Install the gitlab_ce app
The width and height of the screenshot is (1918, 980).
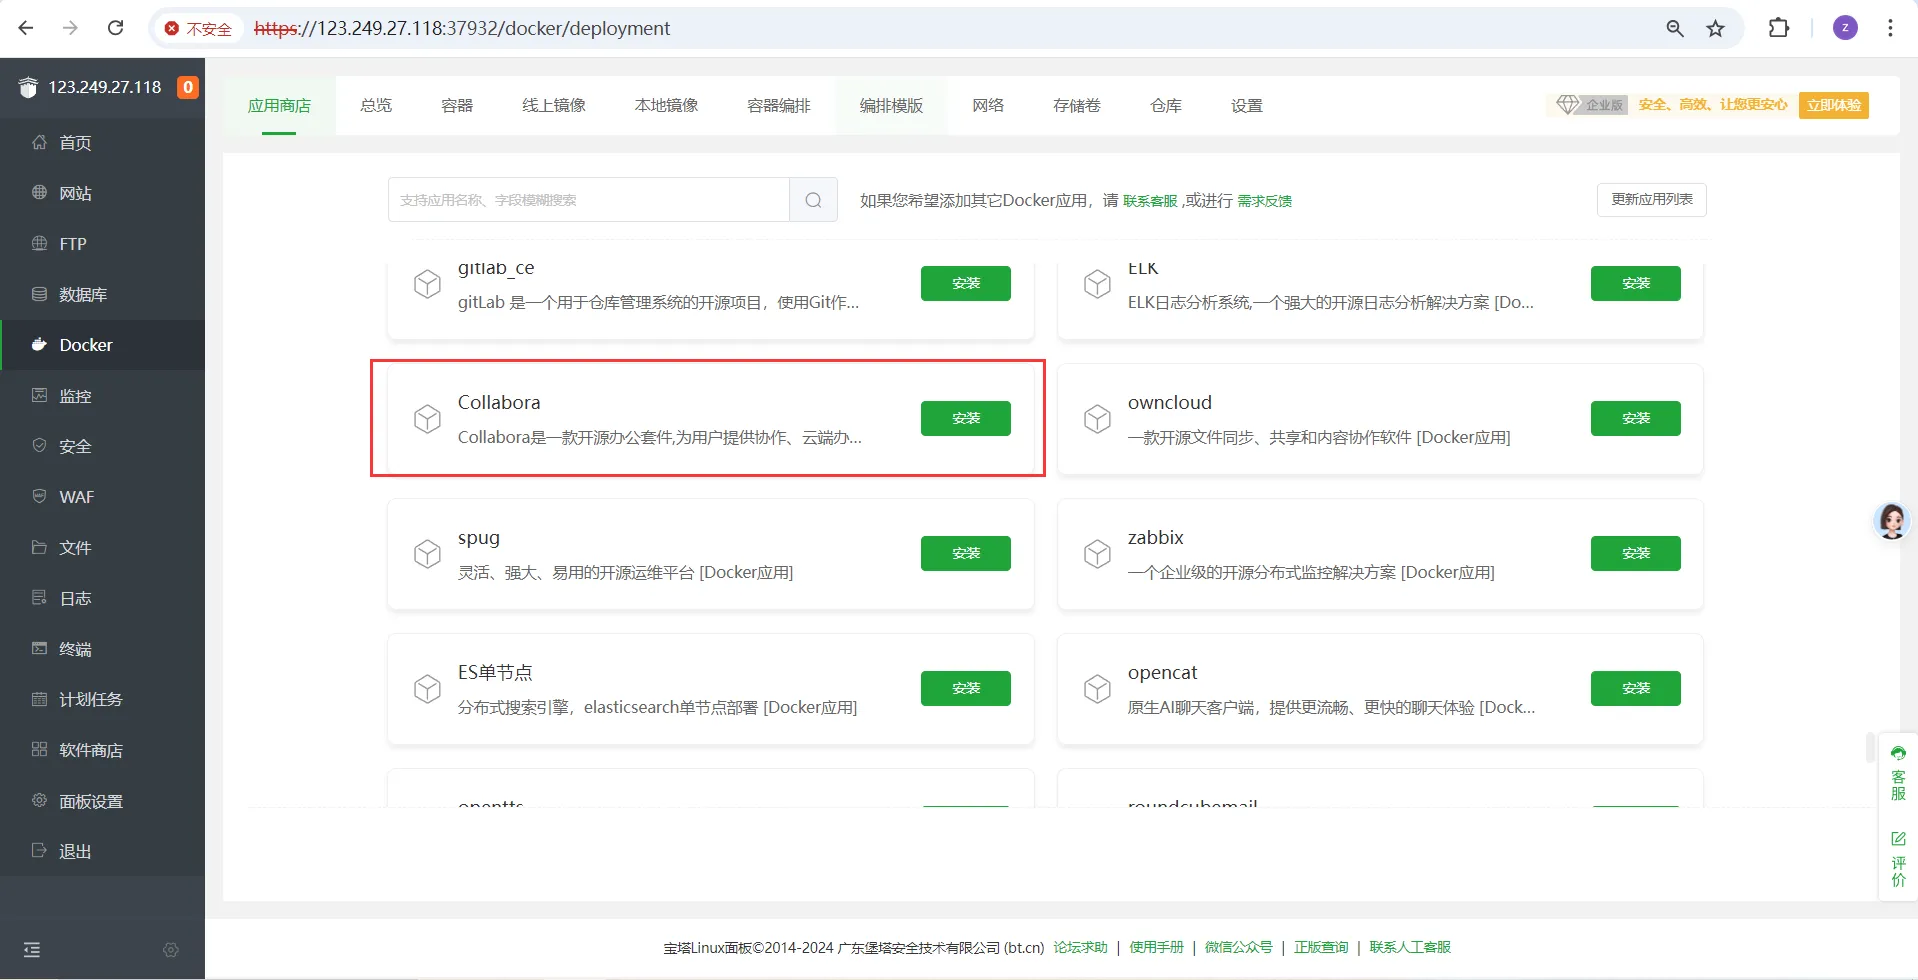tap(966, 283)
